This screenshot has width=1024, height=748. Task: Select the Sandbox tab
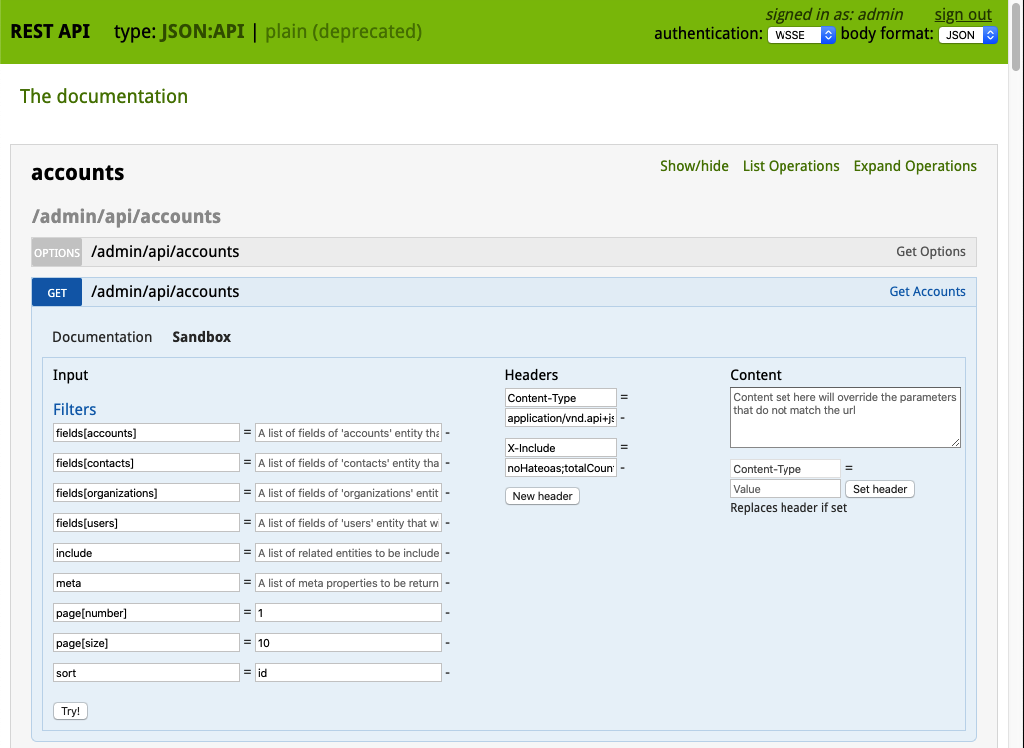(201, 337)
